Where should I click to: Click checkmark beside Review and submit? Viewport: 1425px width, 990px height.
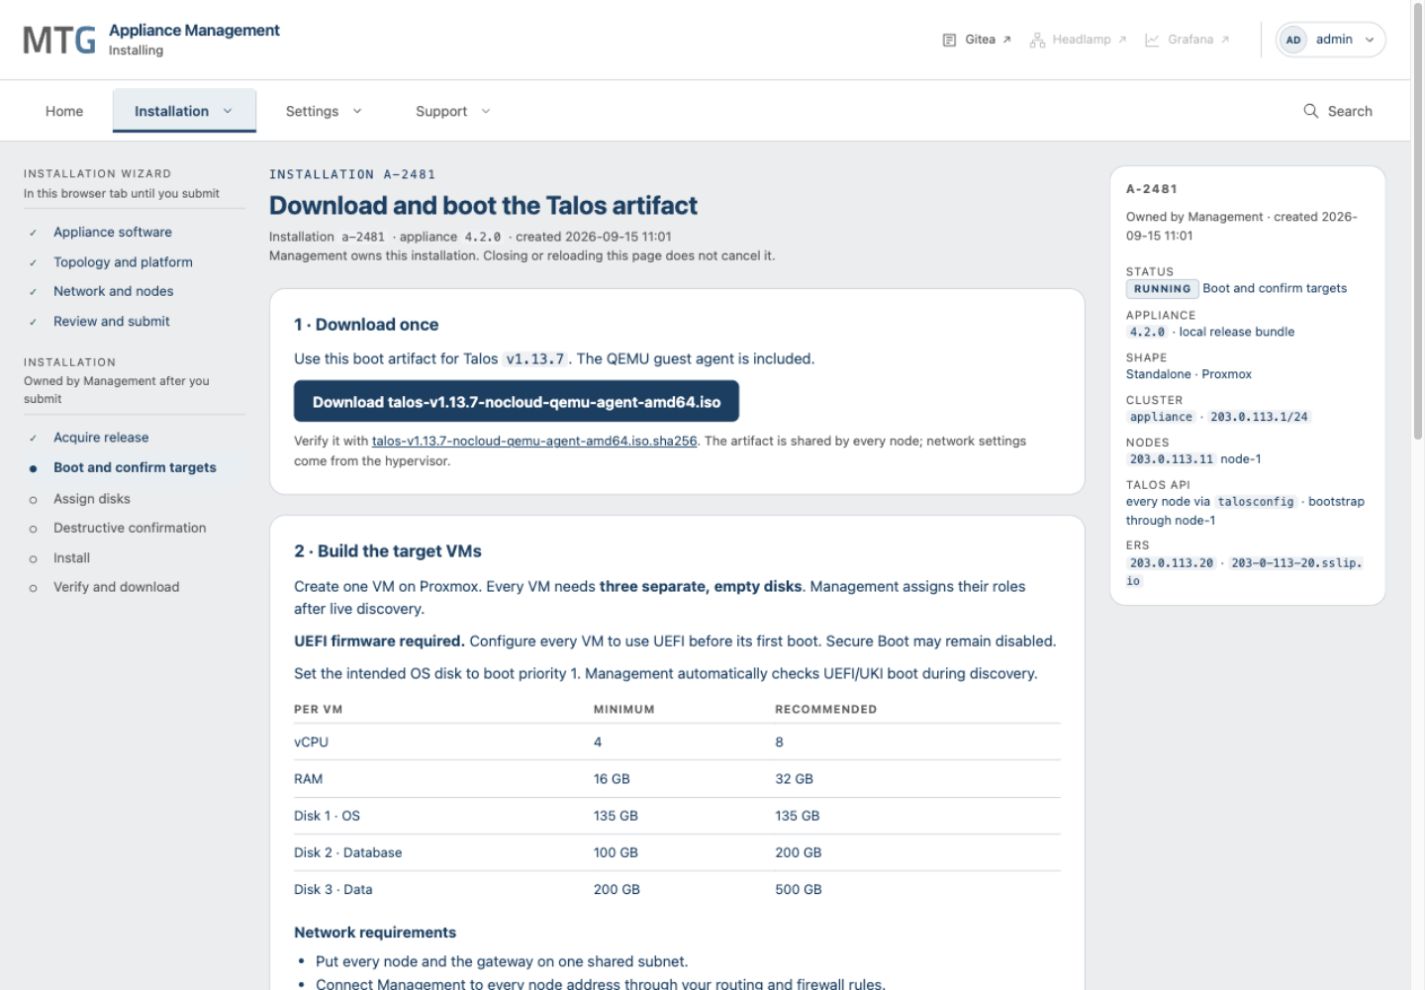click(x=33, y=322)
